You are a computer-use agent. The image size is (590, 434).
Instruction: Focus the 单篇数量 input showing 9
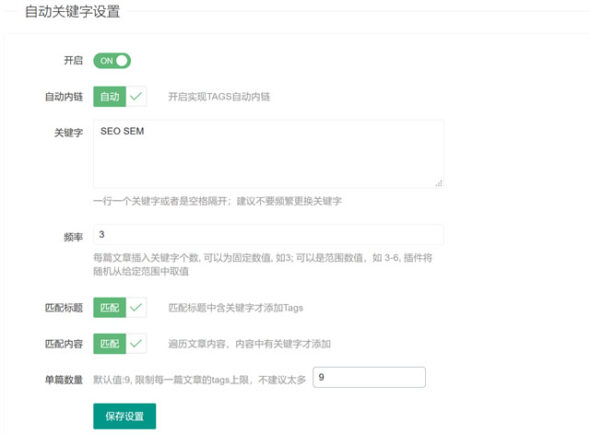pyautogui.click(x=369, y=377)
